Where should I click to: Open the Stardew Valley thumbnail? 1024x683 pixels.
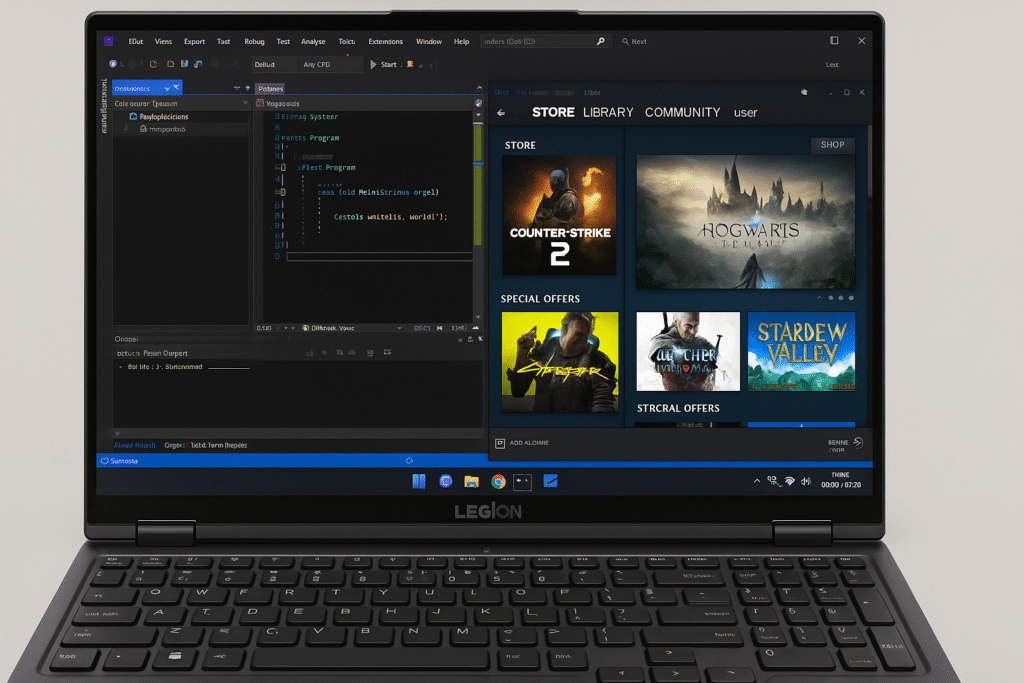point(801,351)
